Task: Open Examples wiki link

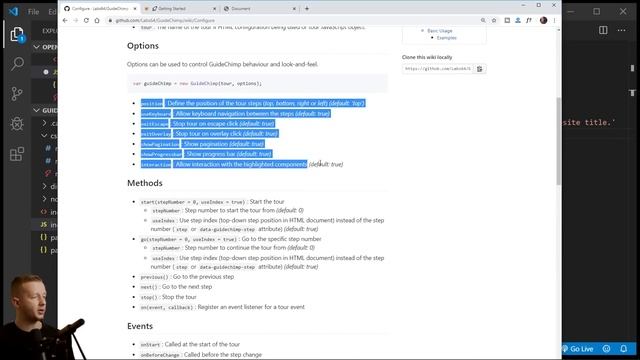Action: point(447,38)
